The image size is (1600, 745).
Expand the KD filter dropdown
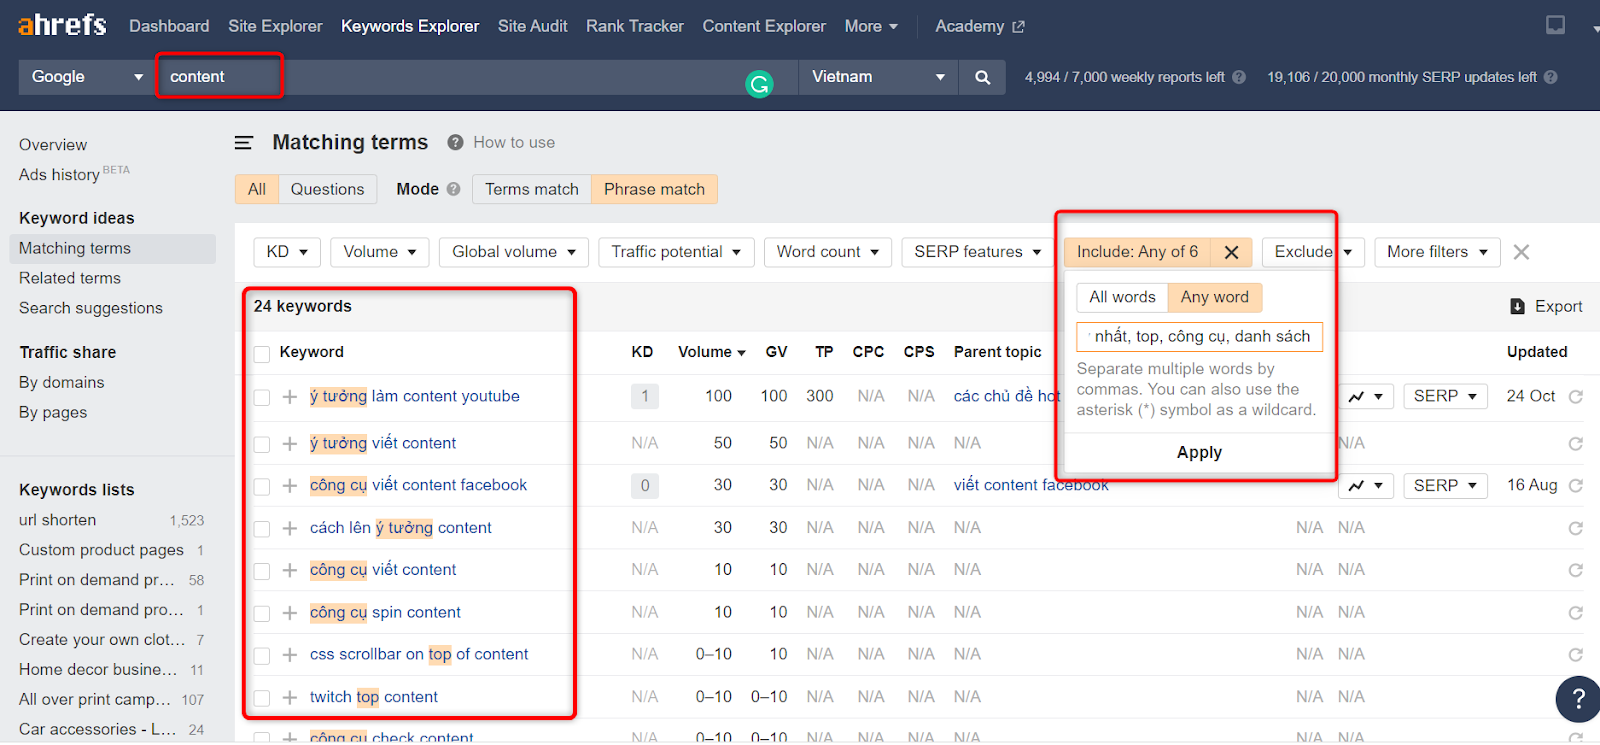click(x=287, y=252)
